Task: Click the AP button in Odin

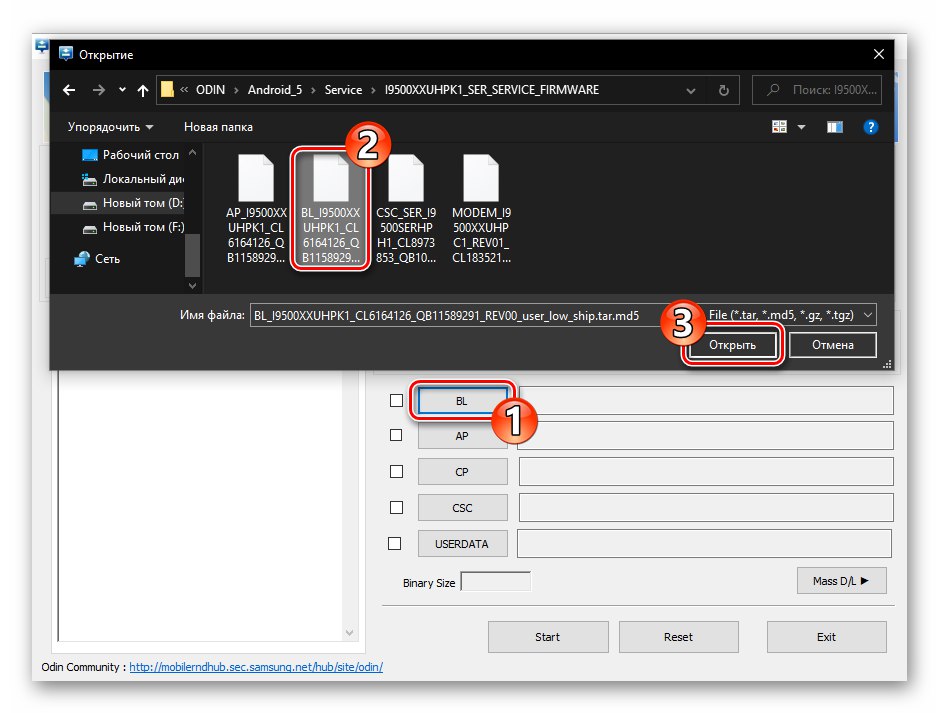Action: click(462, 436)
